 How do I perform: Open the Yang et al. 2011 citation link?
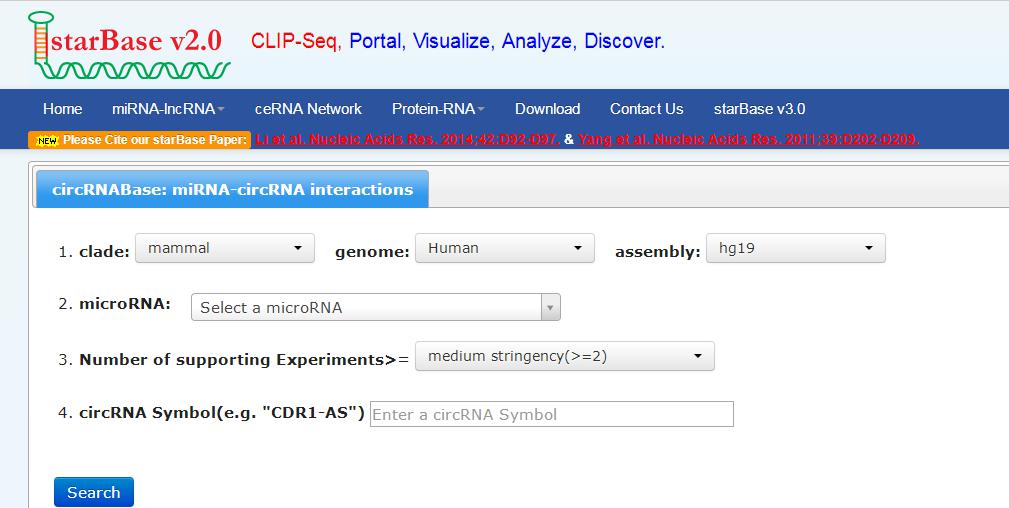point(748,140)
